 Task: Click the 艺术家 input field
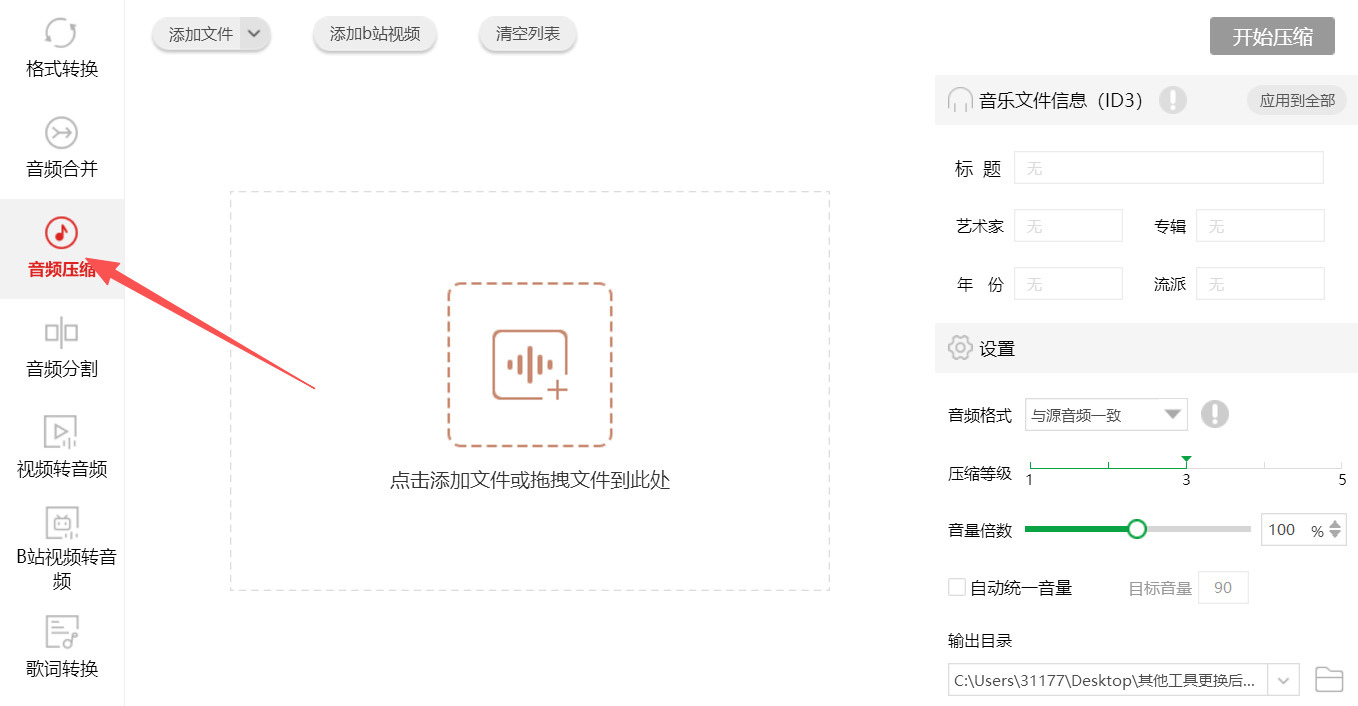pyautogui.click(x=1069, y=226)
